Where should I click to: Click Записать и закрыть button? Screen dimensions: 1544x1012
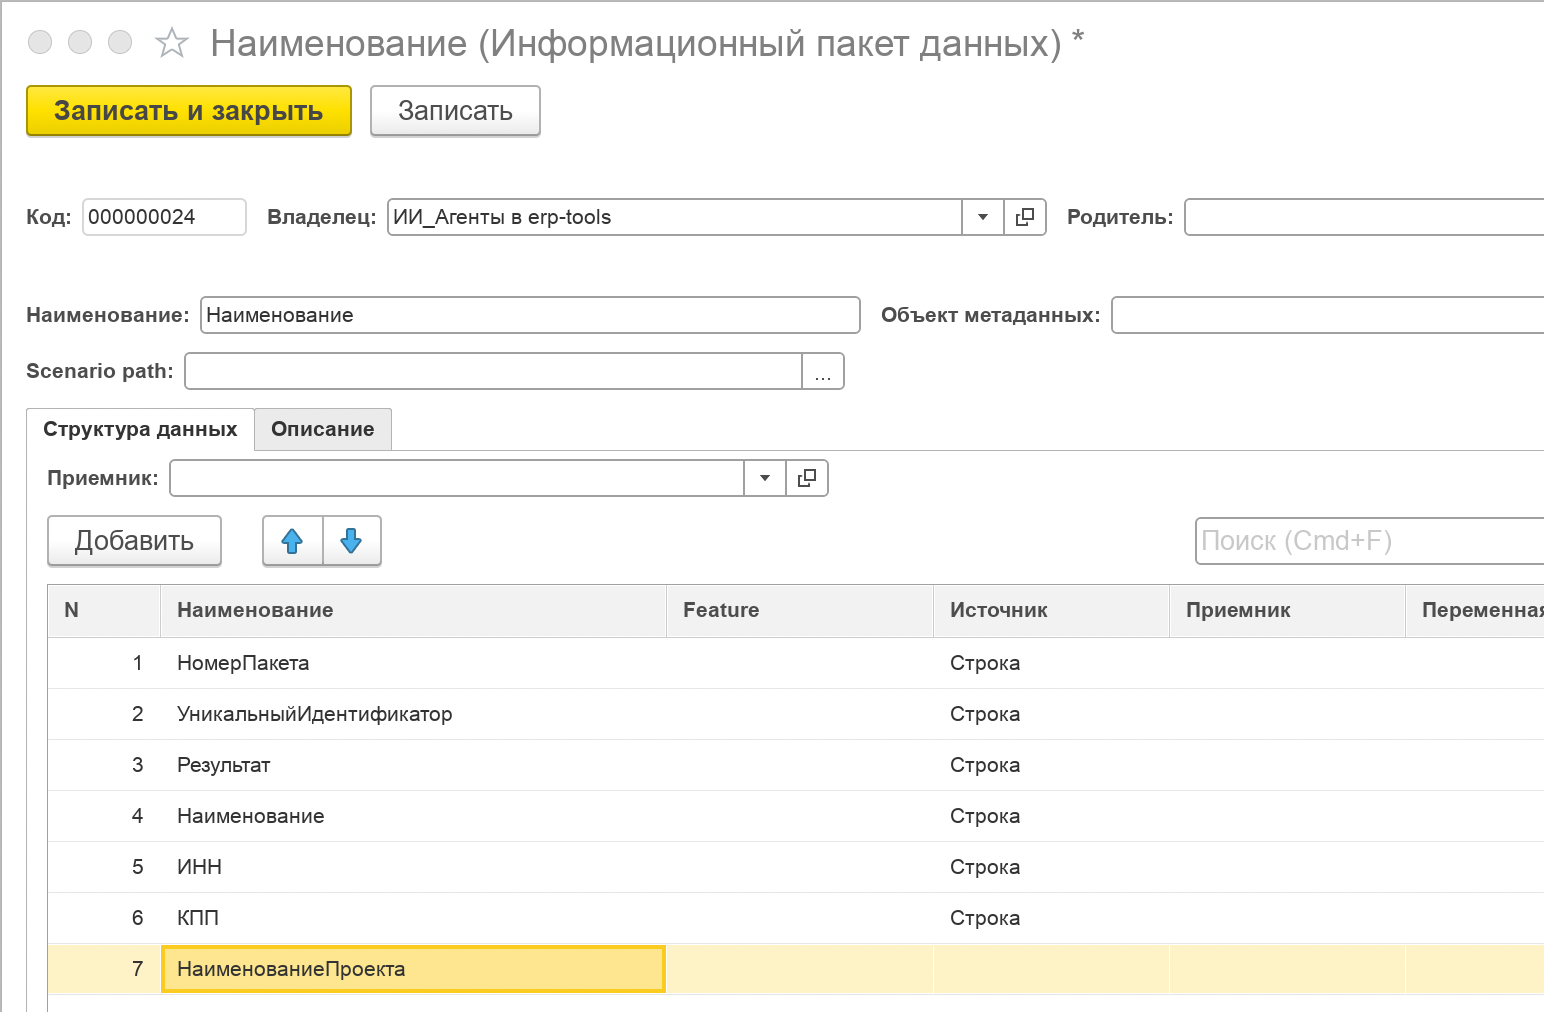(189, 110)
